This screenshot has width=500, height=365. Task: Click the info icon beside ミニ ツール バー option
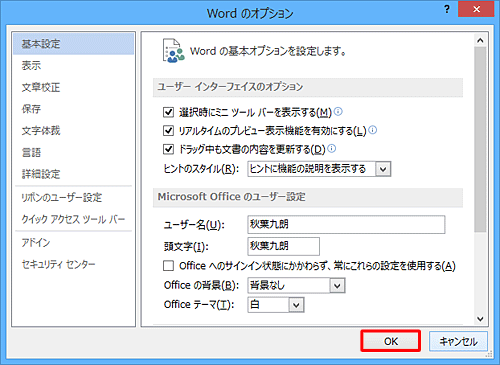pyautogui.click(x=338, y=112)
